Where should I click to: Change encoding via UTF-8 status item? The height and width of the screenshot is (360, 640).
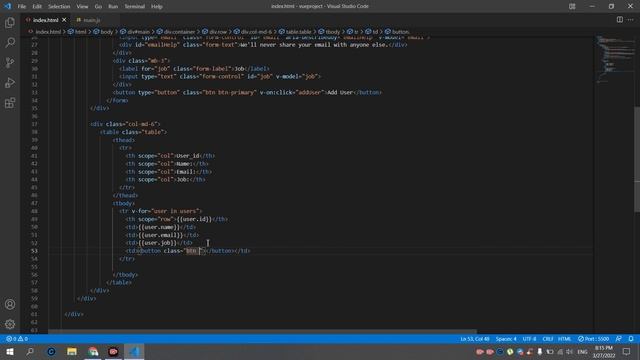pyautogui.click(x=529, y=339)
